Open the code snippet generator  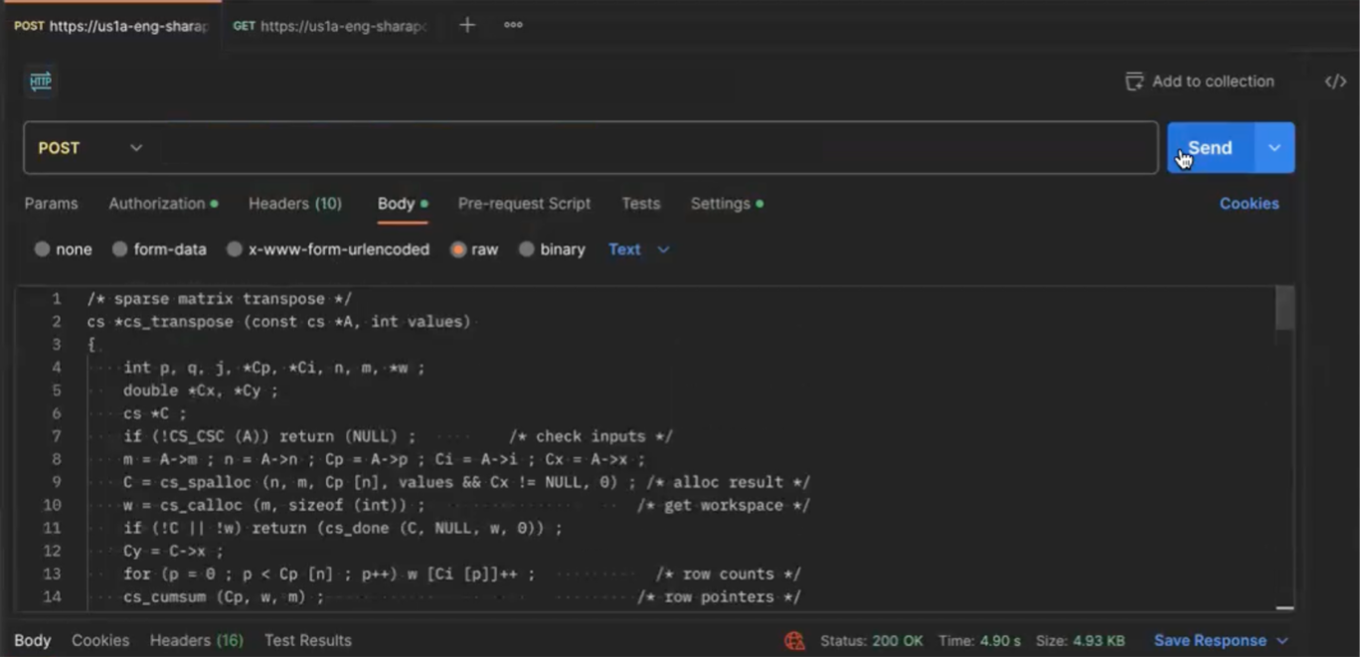point(1337,81)
